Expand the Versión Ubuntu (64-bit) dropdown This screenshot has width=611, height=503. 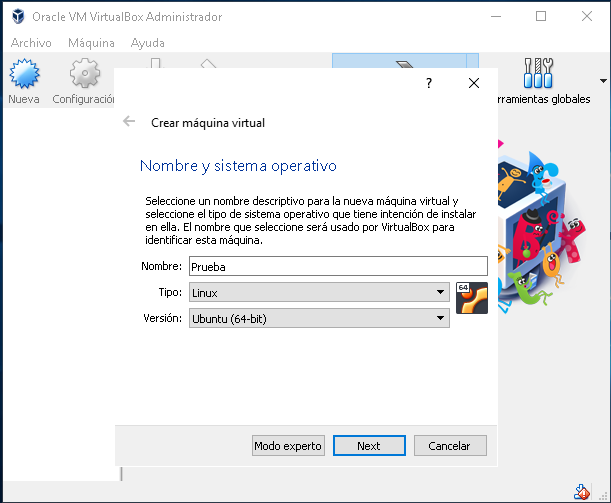319,318
